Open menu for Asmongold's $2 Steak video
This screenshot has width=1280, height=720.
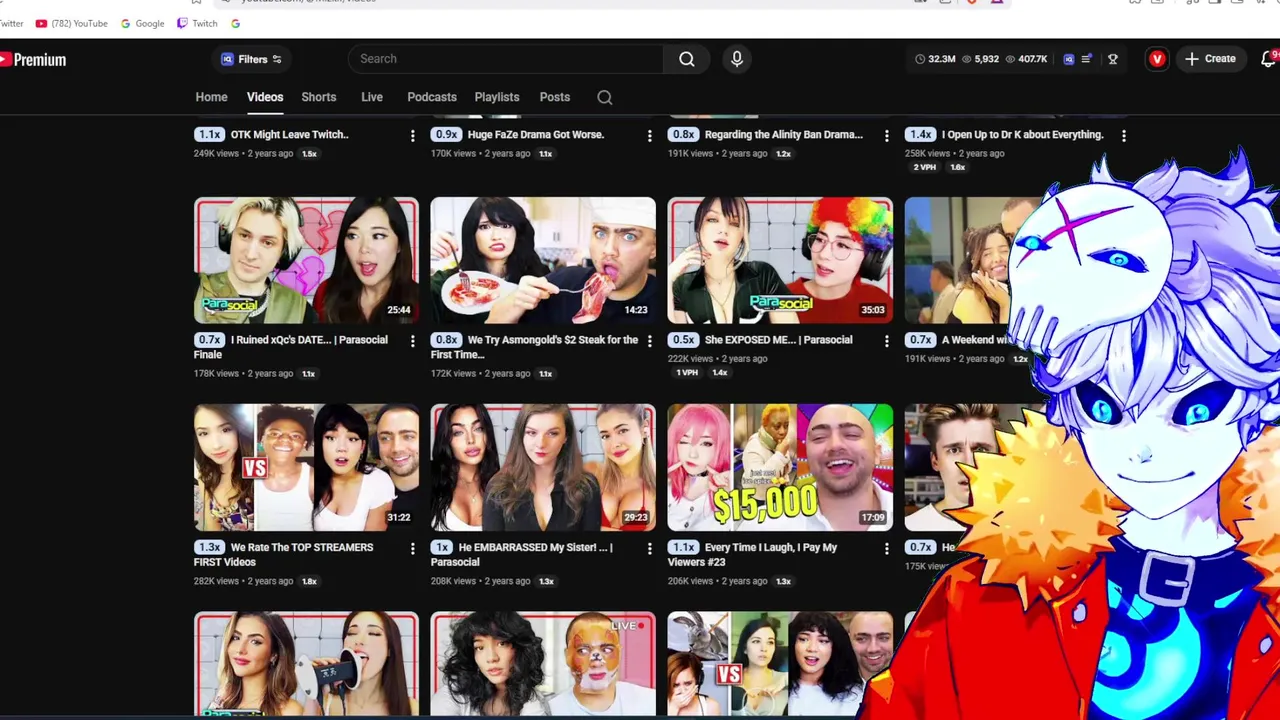tap(649, 341)
